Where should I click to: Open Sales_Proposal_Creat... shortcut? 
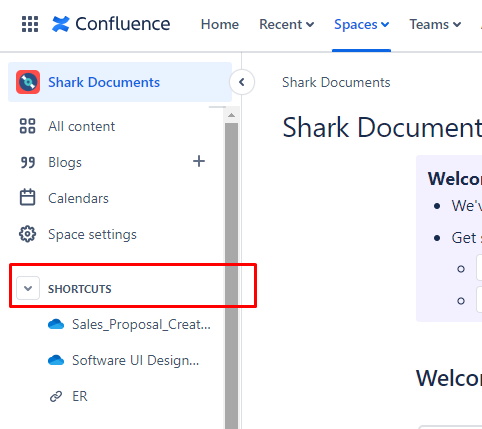point(141,324)
